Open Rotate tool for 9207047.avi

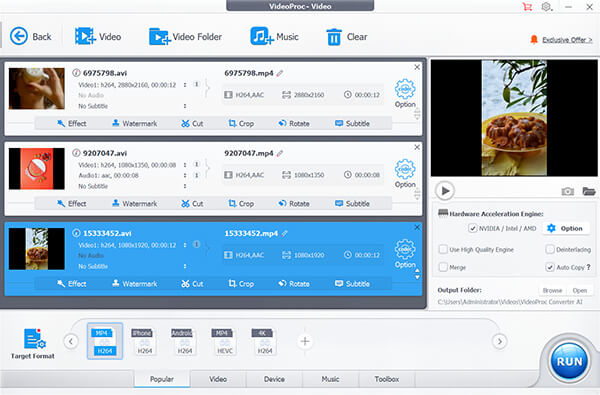(x=294, y=204)
